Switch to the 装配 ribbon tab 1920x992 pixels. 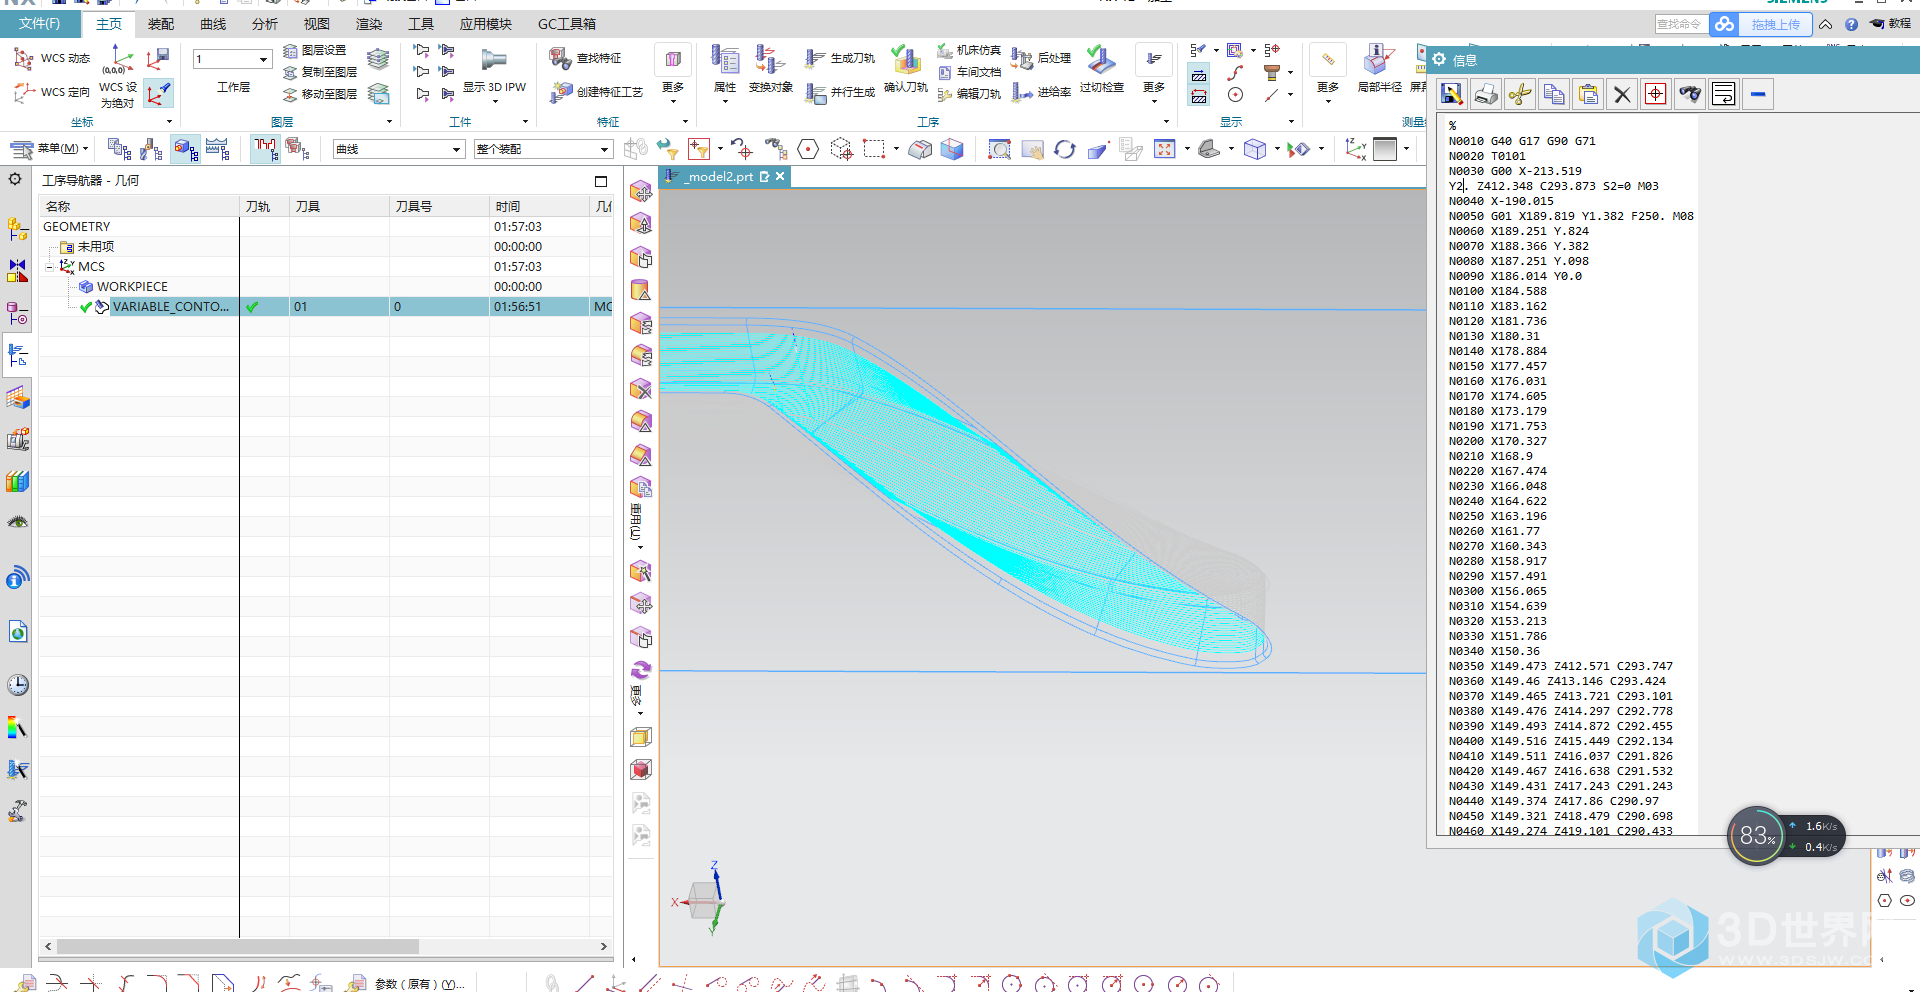click(x=161, y=24)
